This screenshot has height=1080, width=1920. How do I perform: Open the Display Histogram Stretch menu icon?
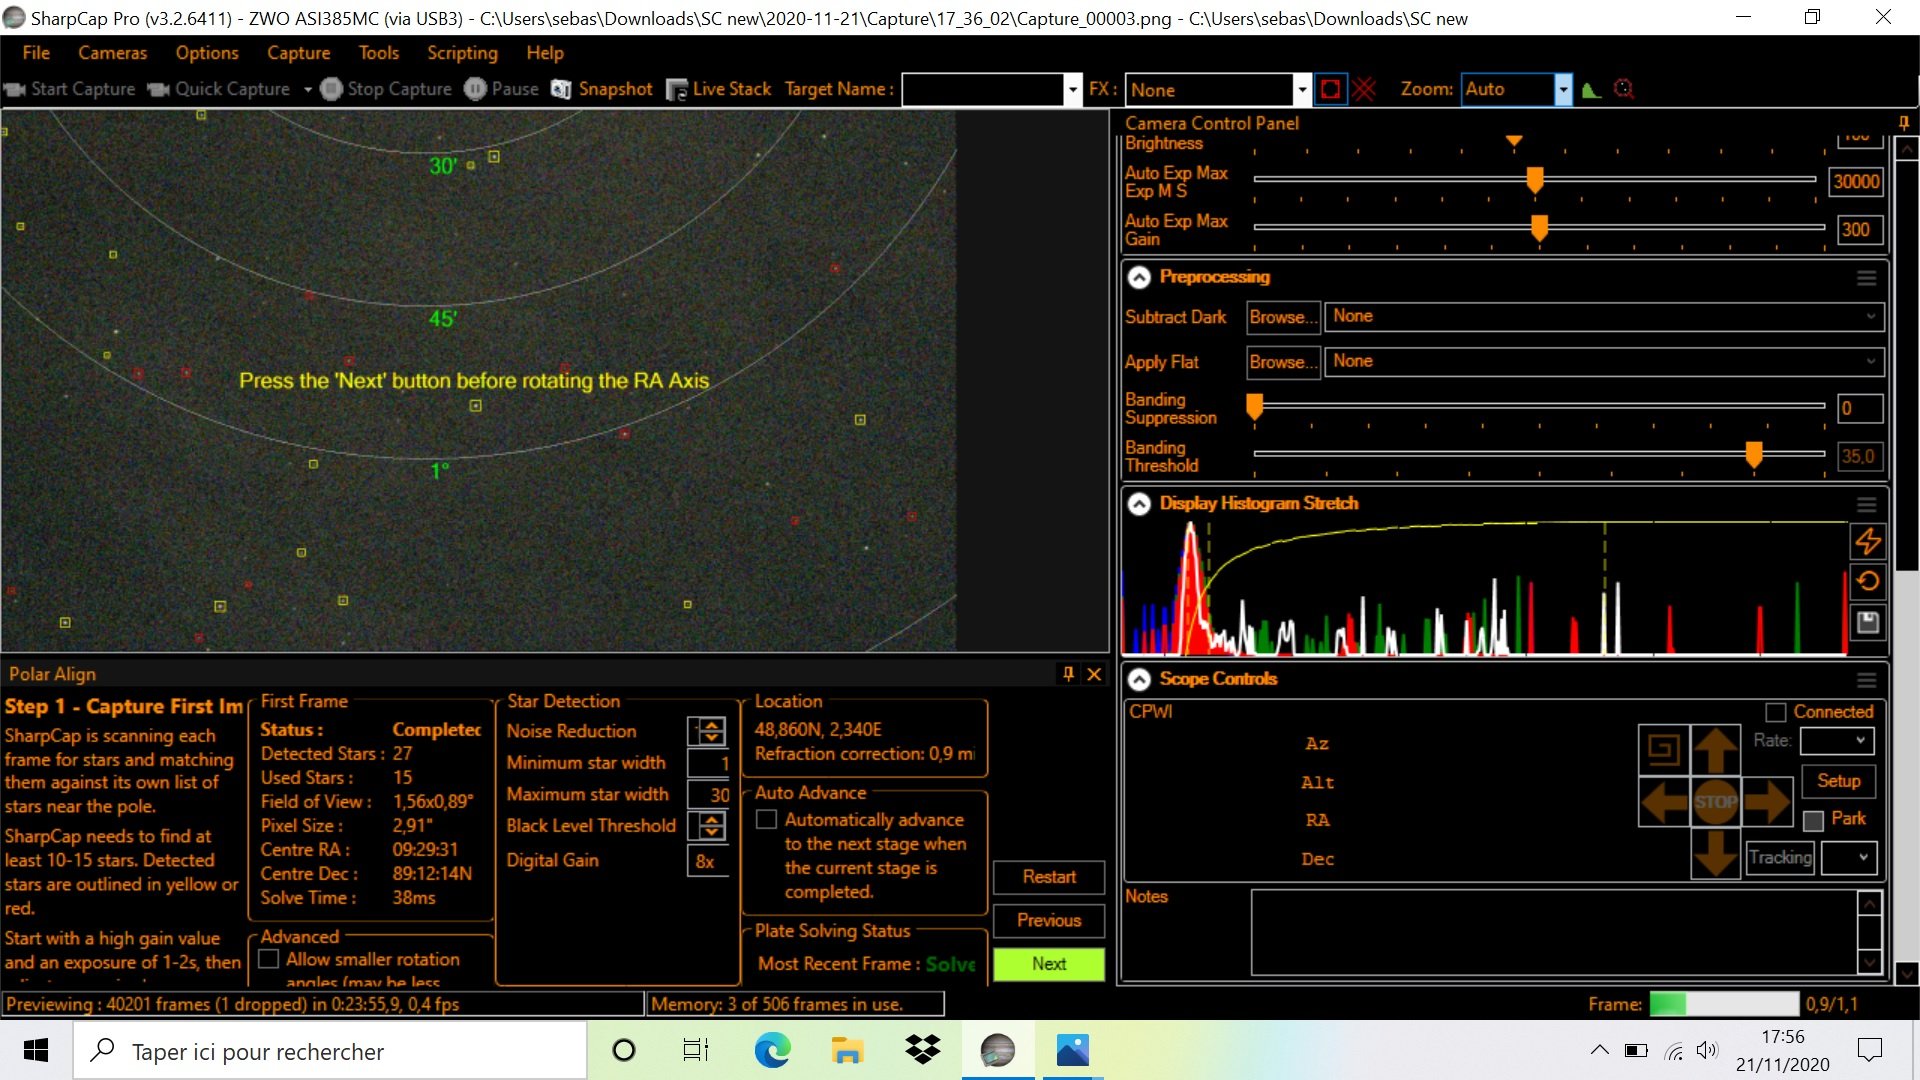coord(1866,504)
